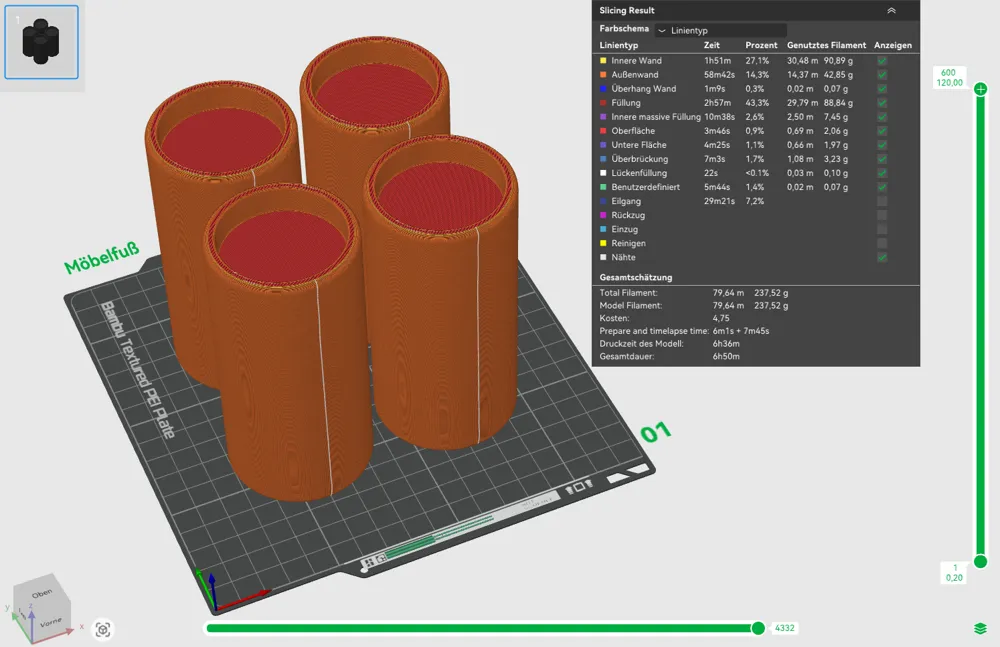Uncheck the Nähte display checkbox
This screenshot has width=1000, height=647.
(882, 257)
